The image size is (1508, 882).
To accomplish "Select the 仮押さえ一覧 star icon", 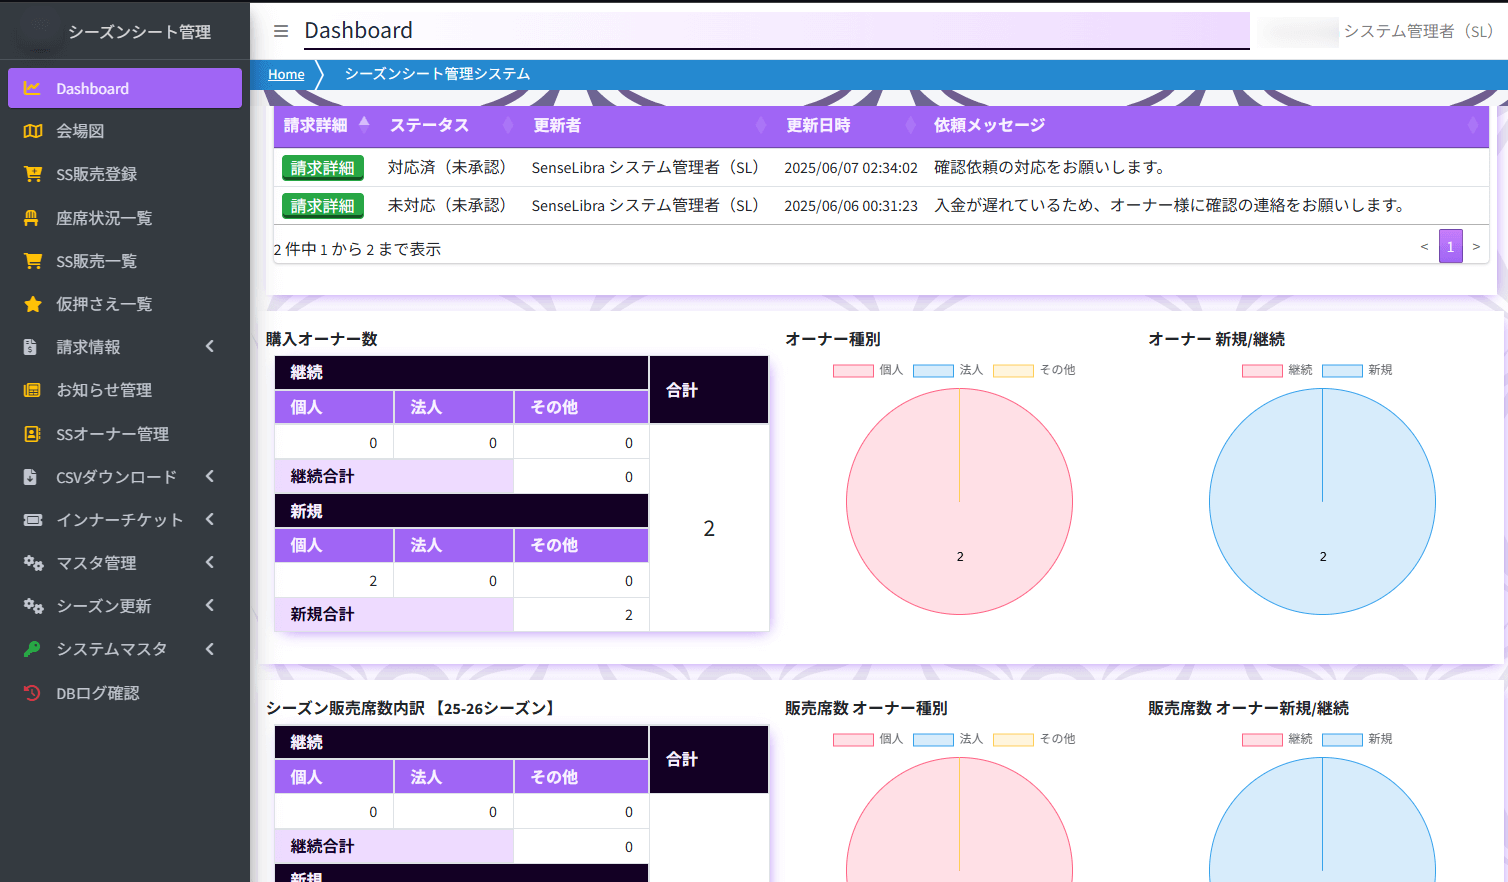I will click(x=33, y=304).
